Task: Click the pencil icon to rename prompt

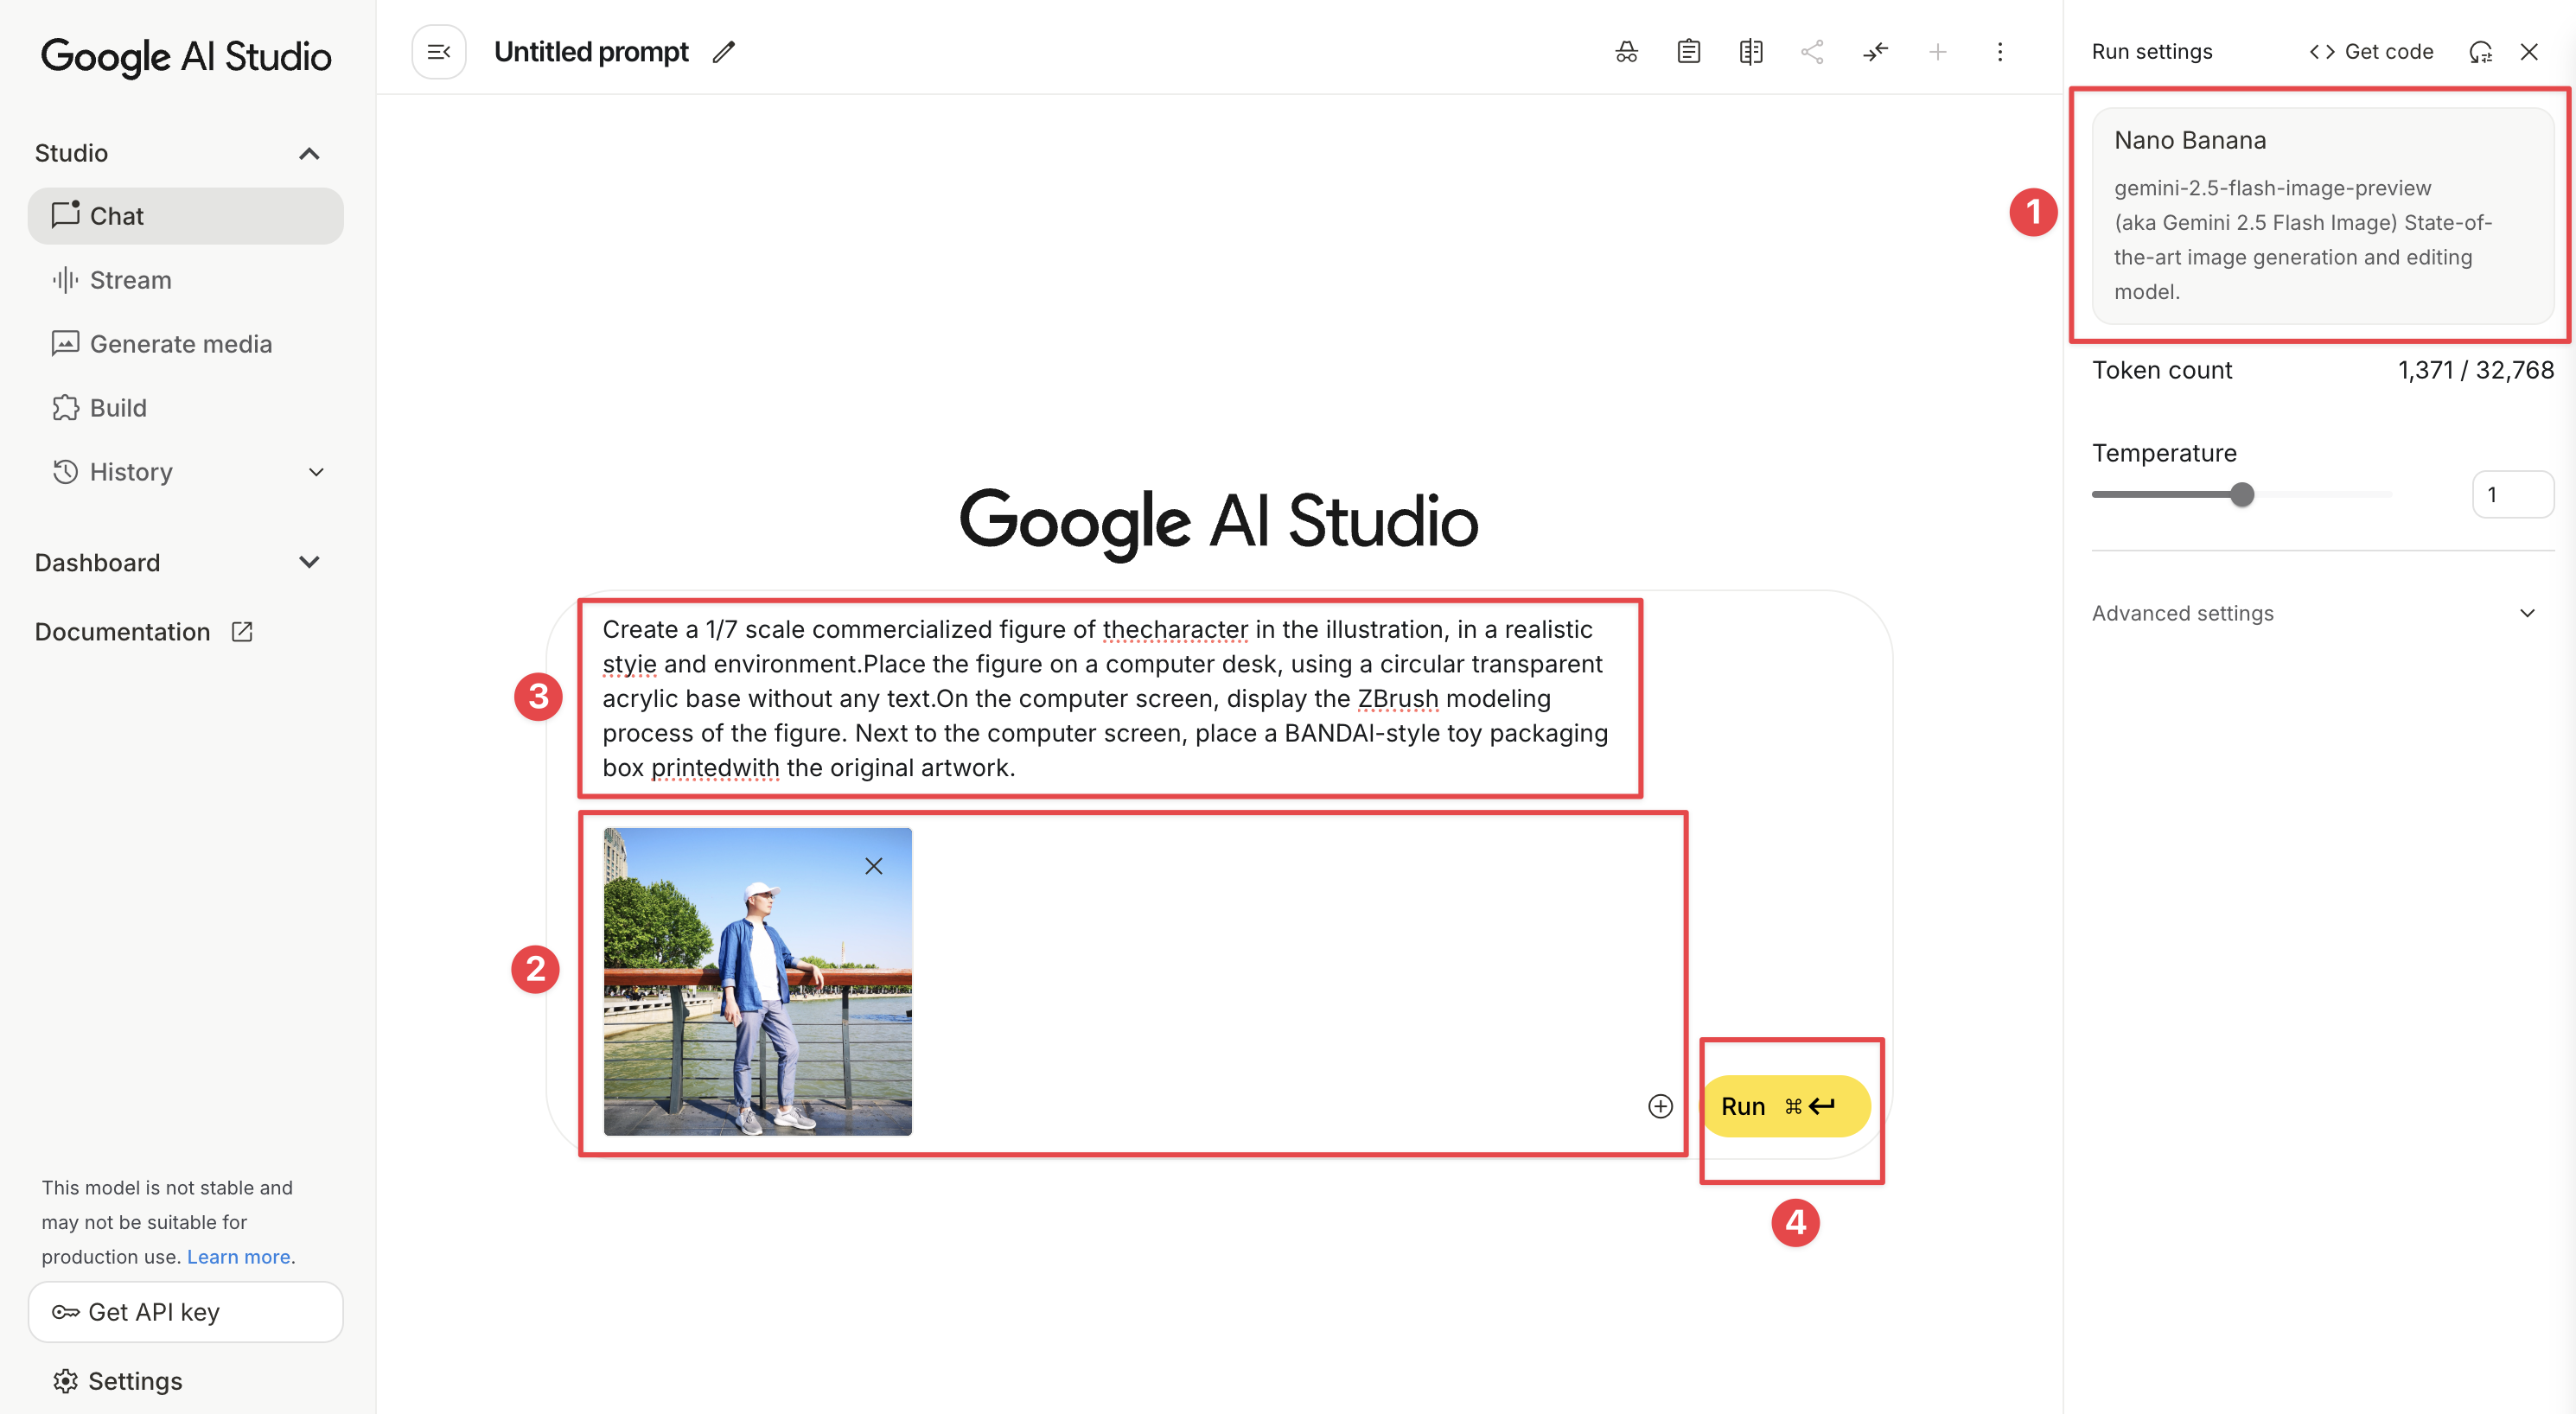Action: pos(724,52)
